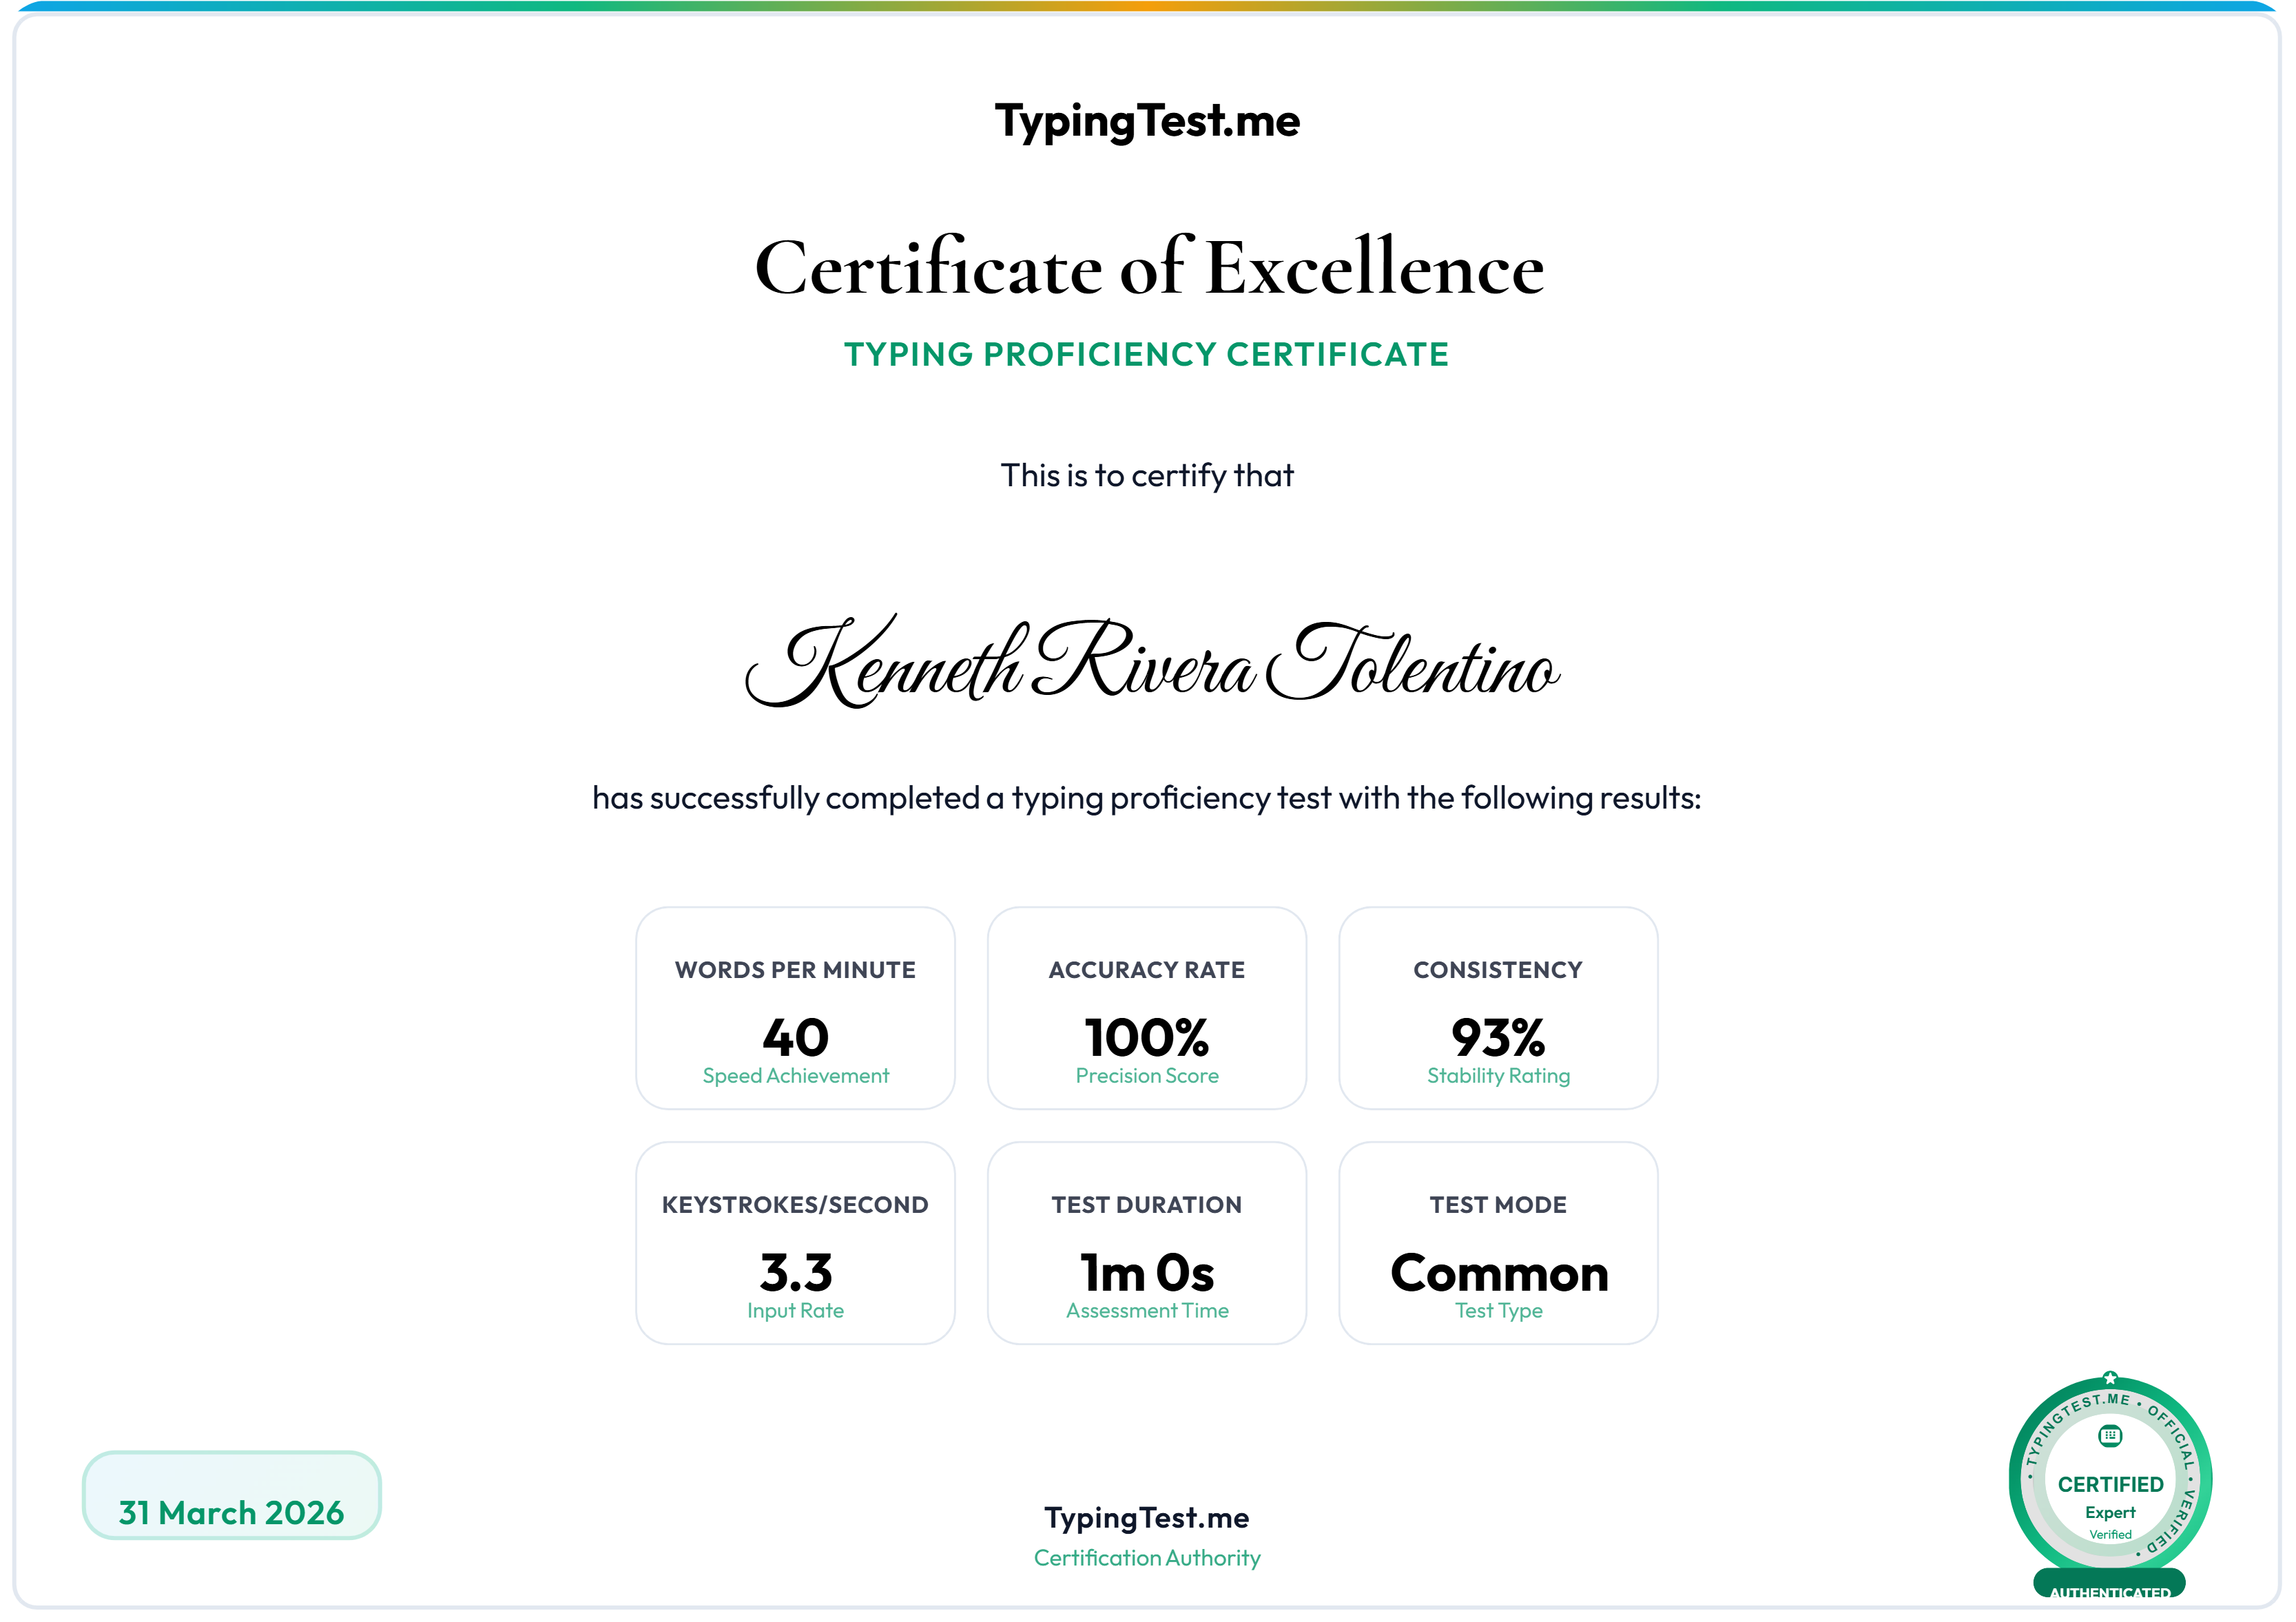Click the 93% consistency value
Screen dimensions: 2296x1622
(1498, 1038)
